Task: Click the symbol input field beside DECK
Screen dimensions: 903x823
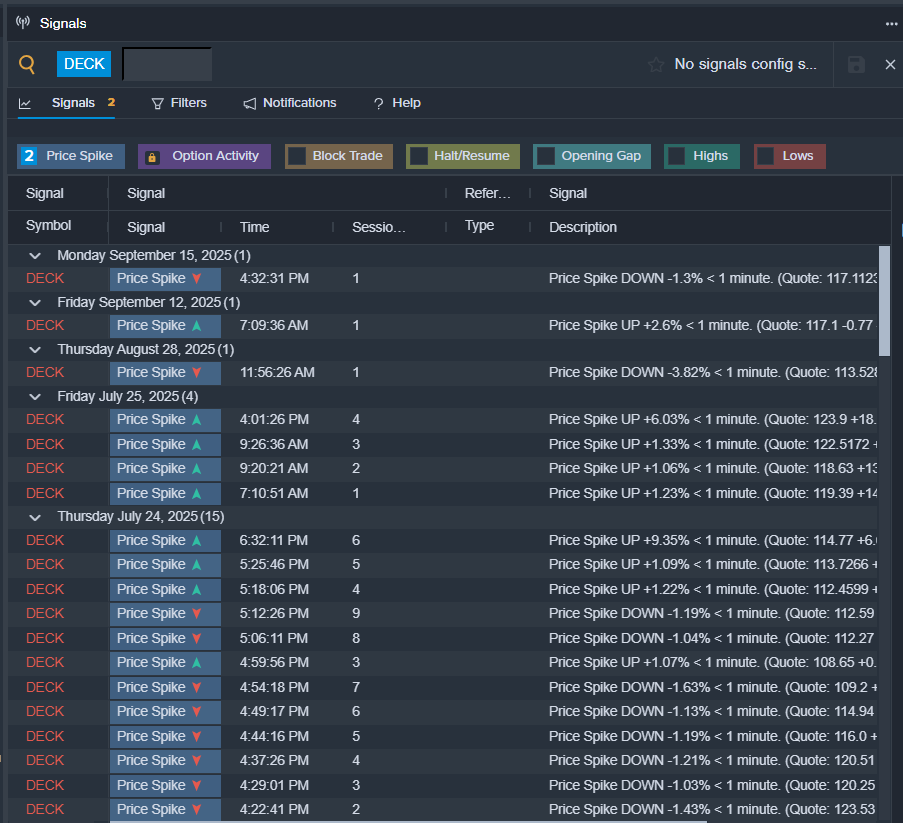Action: click(167, 64)
